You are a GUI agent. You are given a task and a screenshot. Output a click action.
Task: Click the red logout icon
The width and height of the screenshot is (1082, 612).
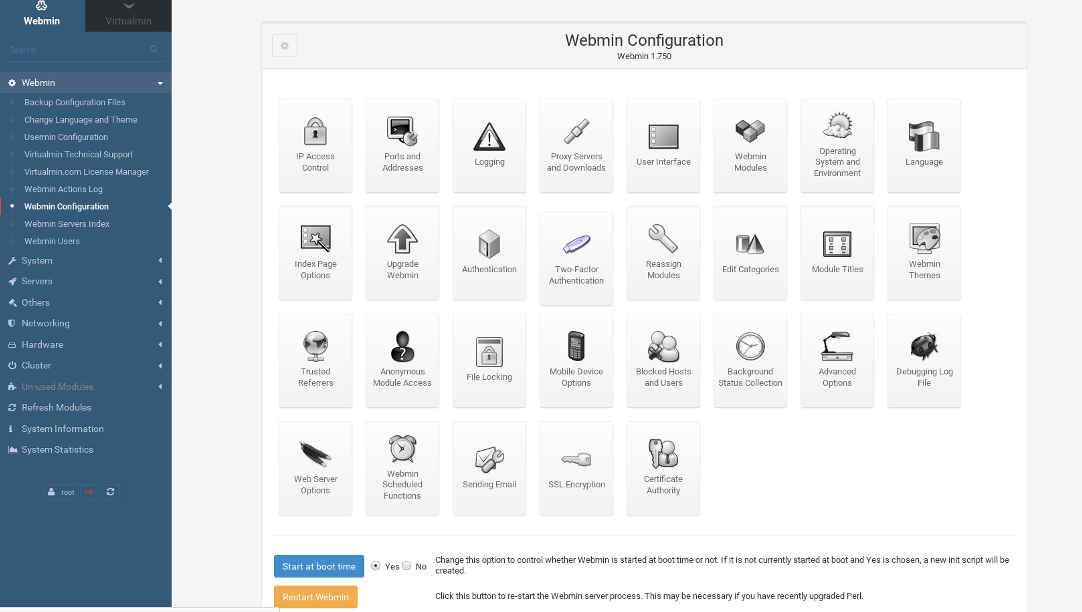click(x=90, y=492)
